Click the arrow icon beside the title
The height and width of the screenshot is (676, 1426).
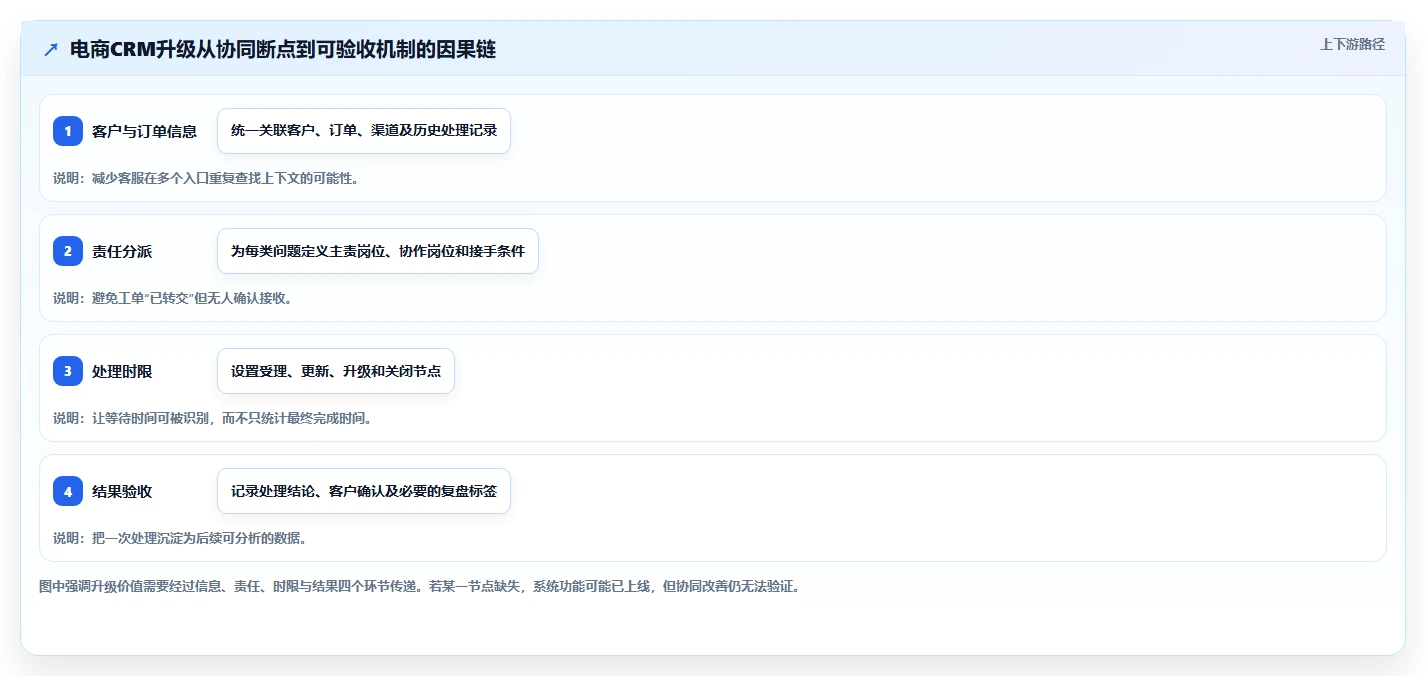(x=51, y=50)
